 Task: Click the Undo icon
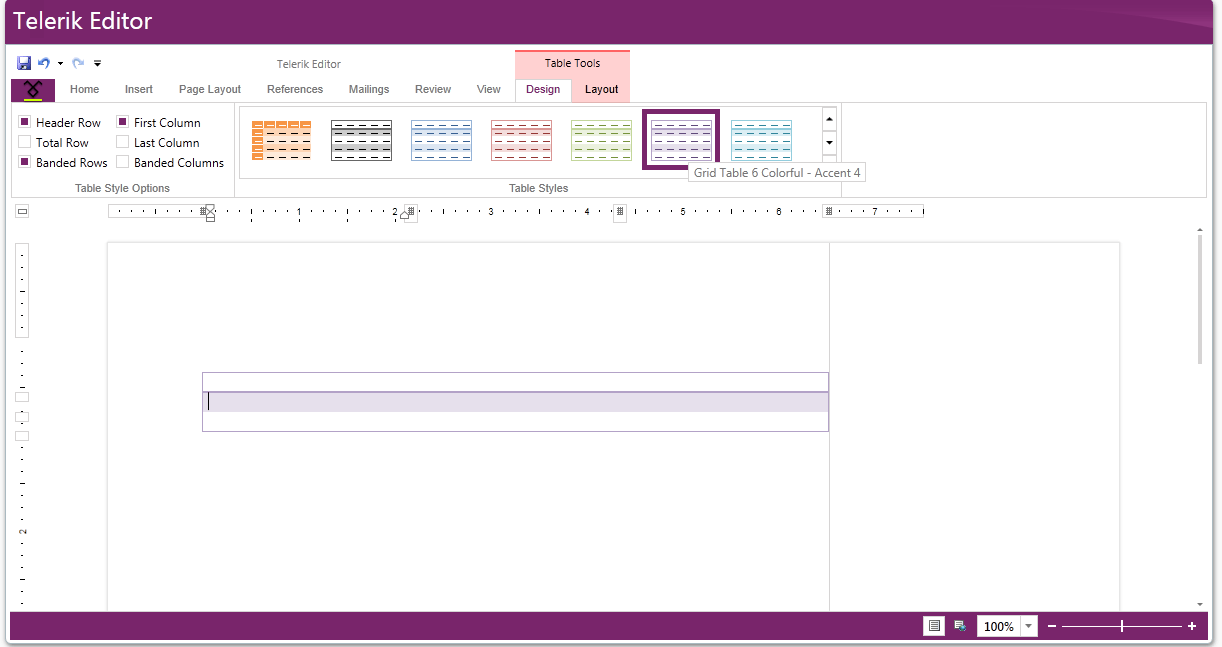(x=43, y=62)
